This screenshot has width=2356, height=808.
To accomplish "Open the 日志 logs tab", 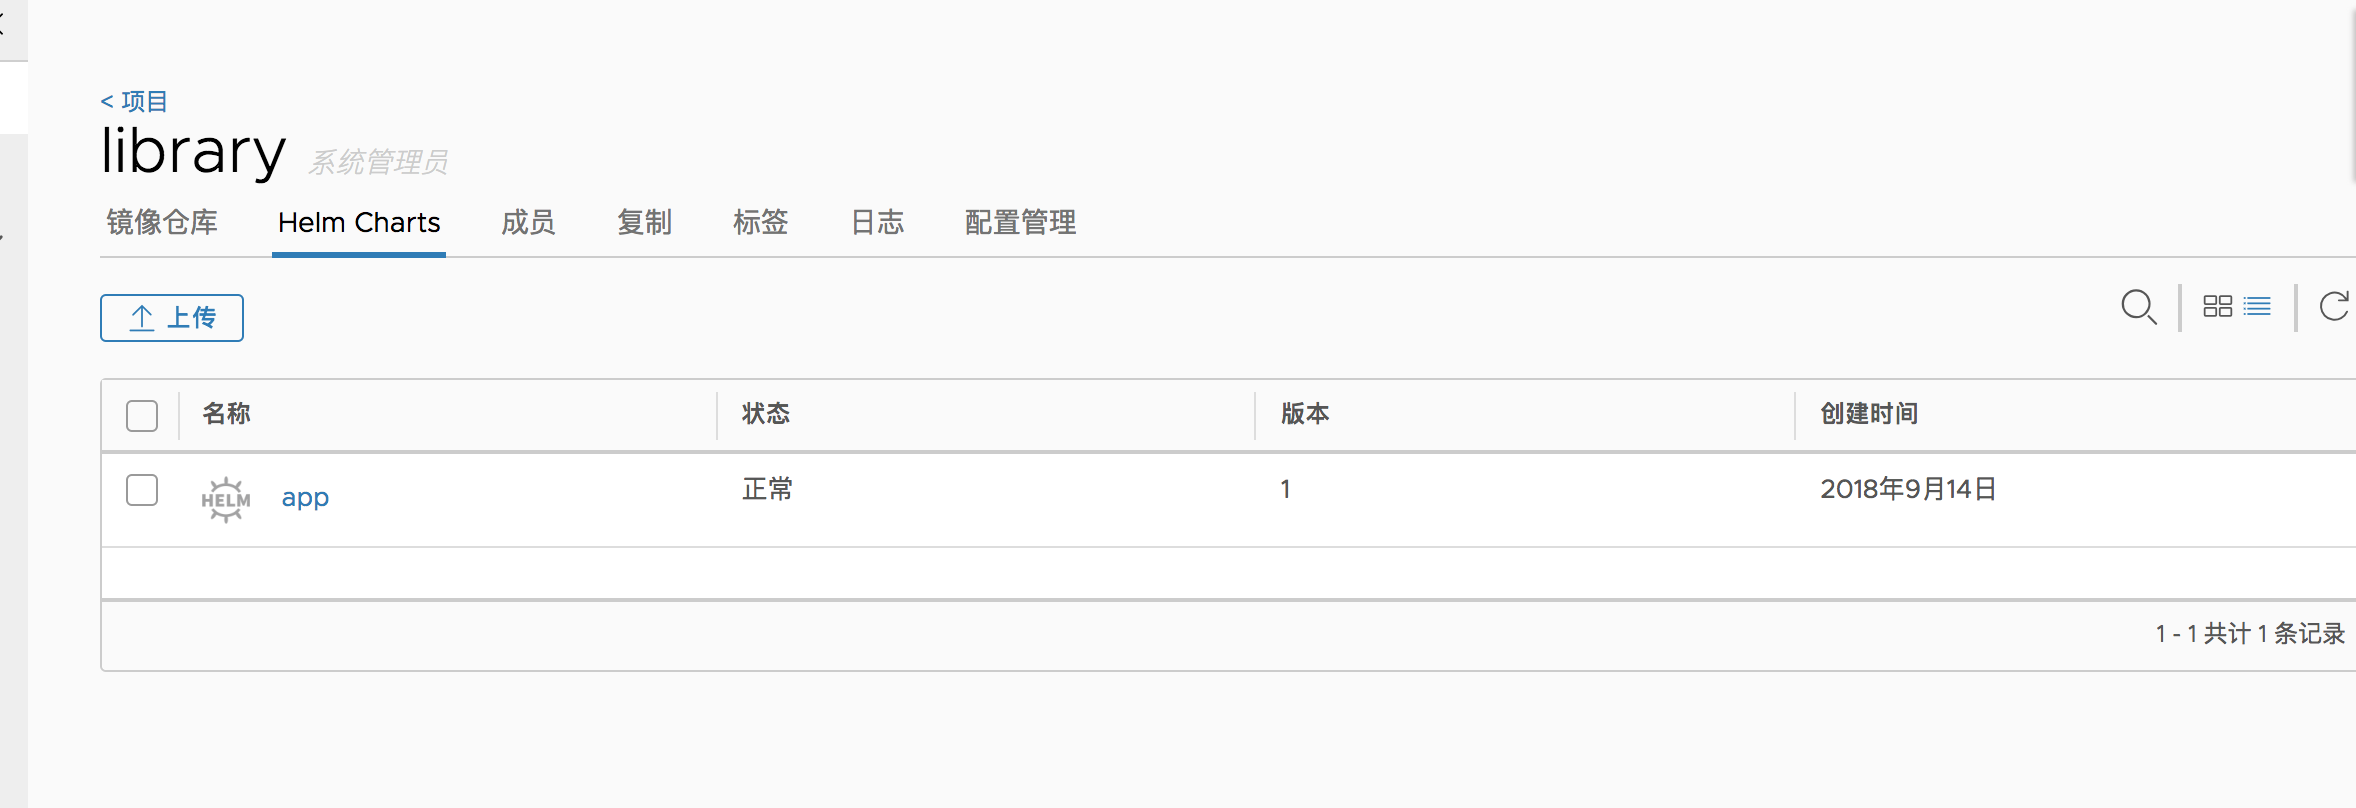I will coord(877,222).
